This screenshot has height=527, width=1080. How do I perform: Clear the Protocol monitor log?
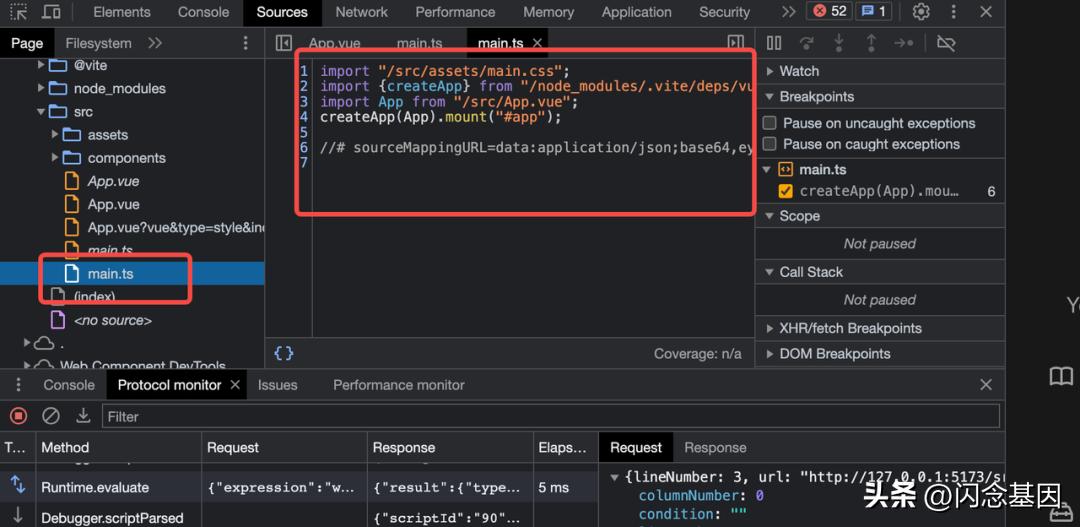click(x=51, y=416)
